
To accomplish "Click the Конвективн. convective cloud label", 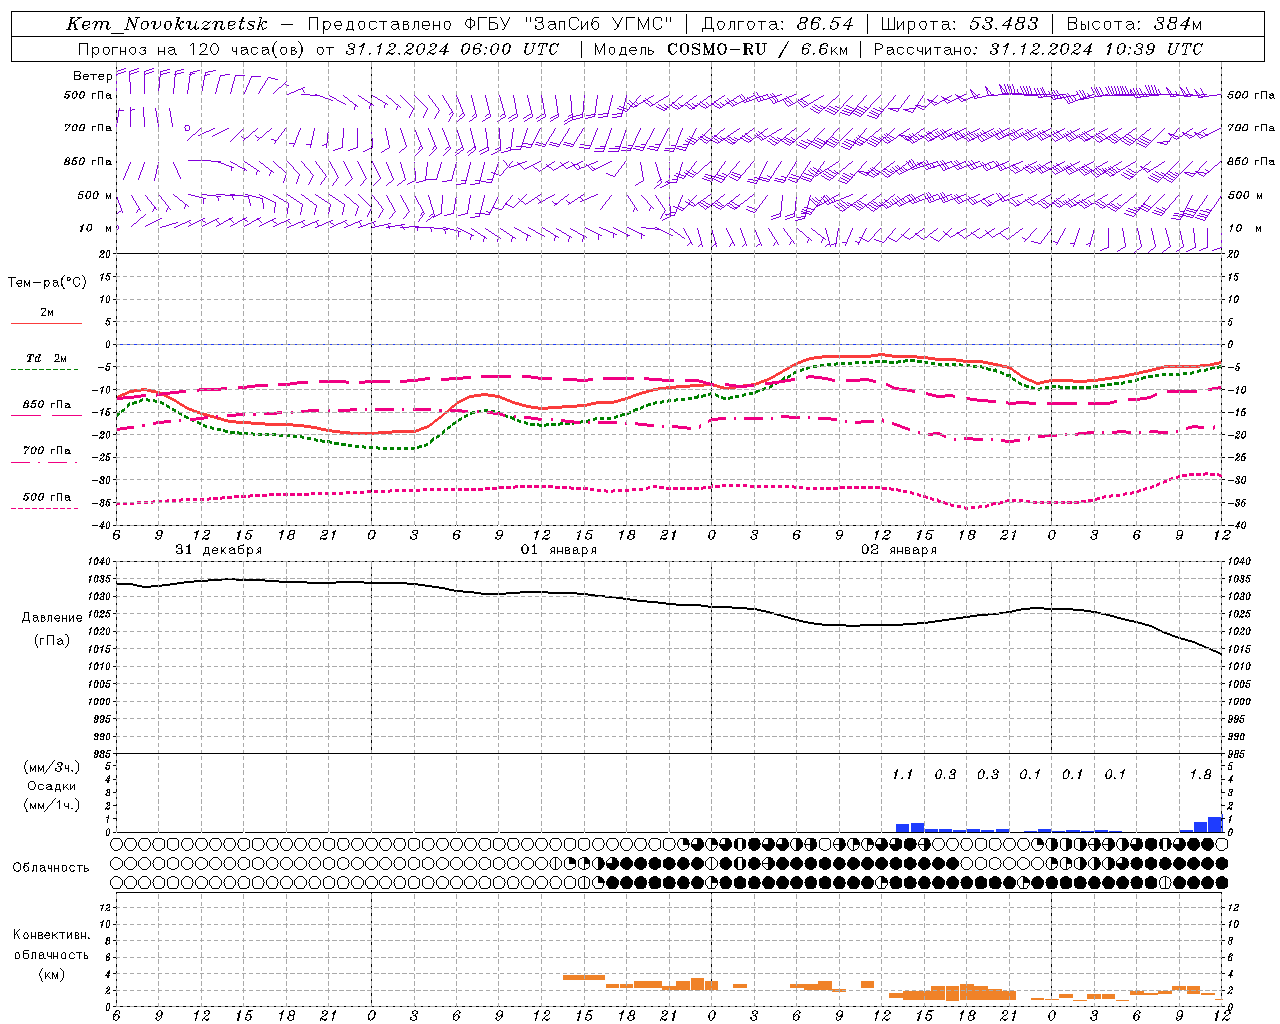I will click(51, 935).
